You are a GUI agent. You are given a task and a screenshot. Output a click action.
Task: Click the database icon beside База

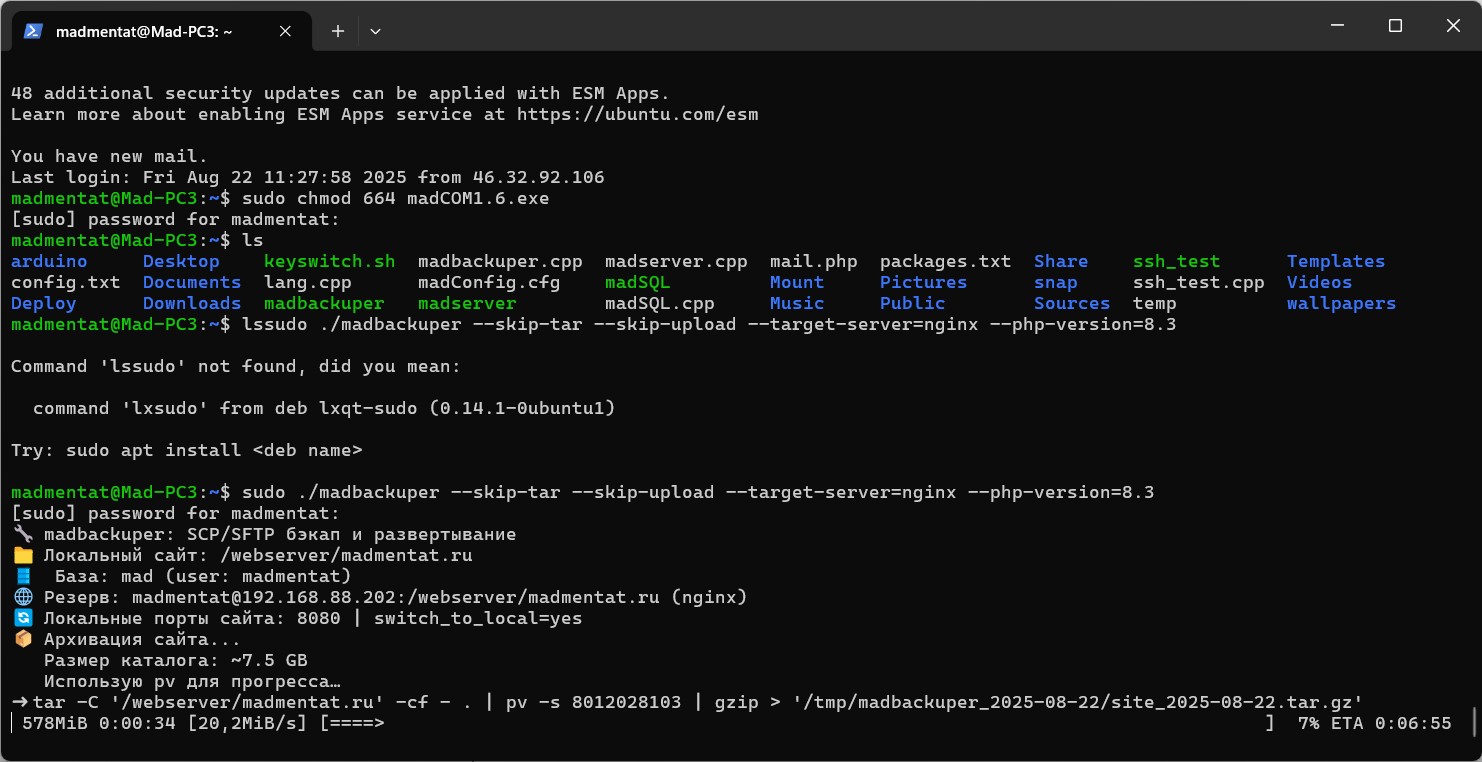[22, 576]
